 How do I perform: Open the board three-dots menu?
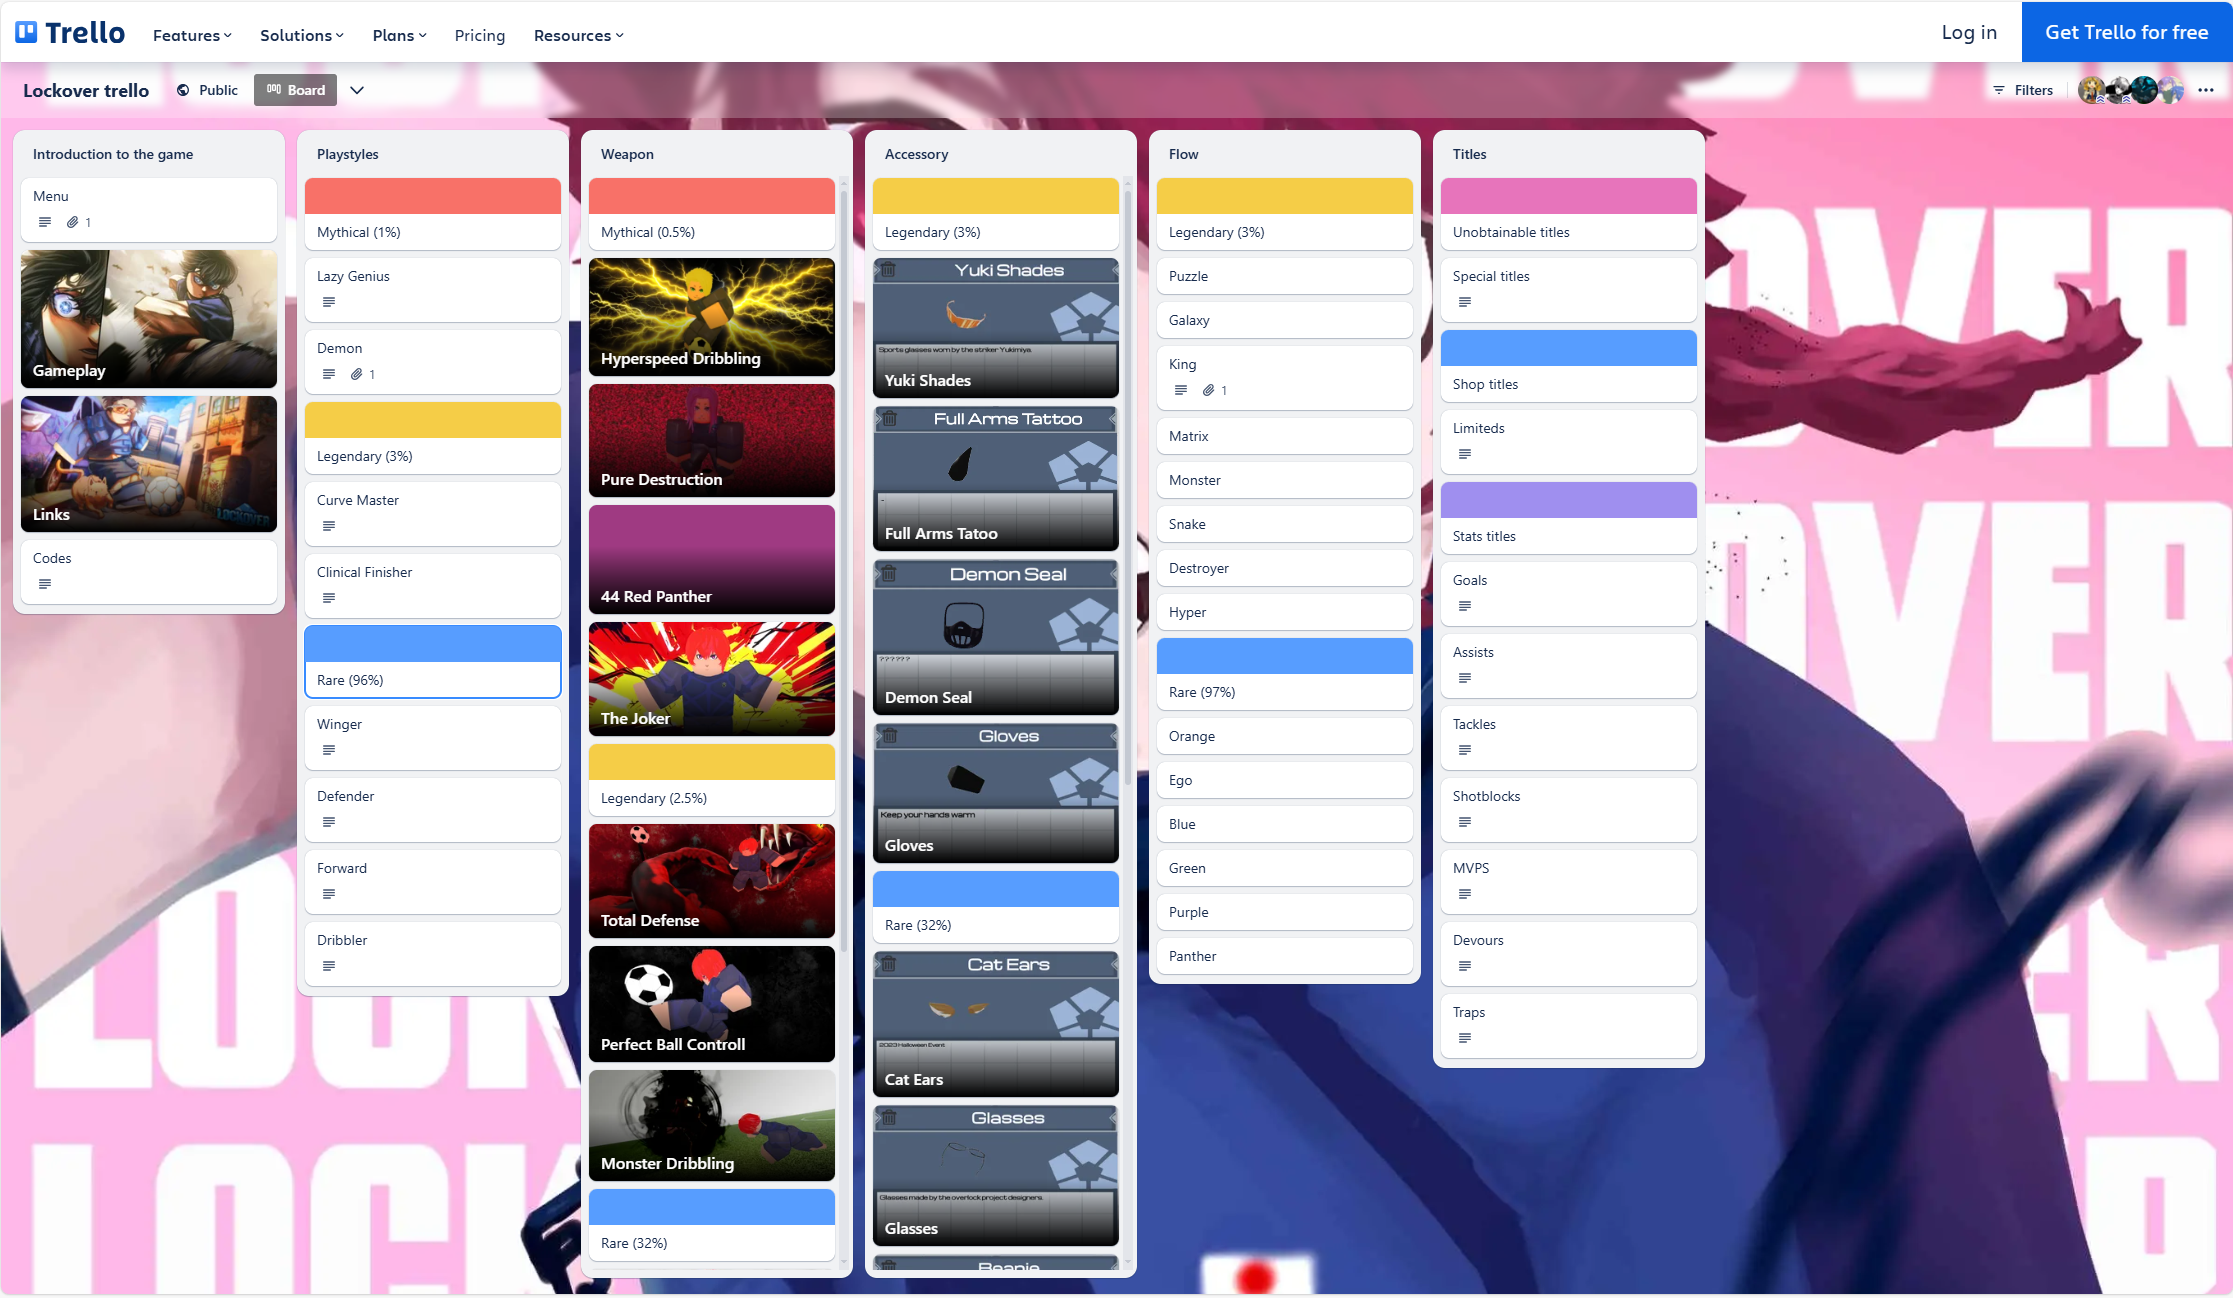(2205, 90)
